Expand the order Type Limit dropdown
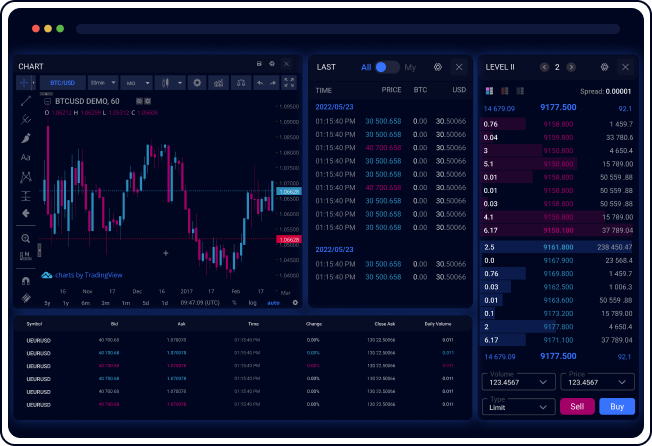 click(x=518, y=406)
